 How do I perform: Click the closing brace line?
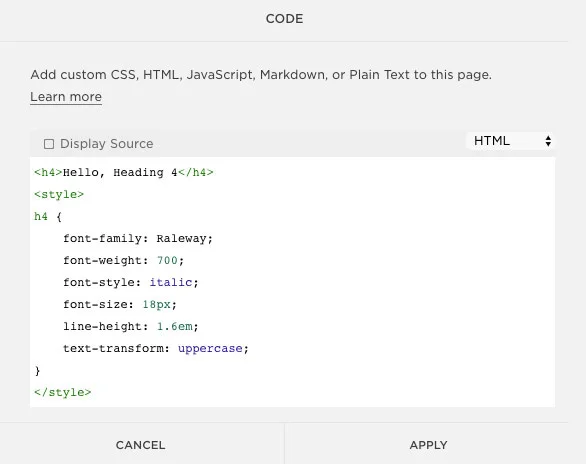[37, 371]
